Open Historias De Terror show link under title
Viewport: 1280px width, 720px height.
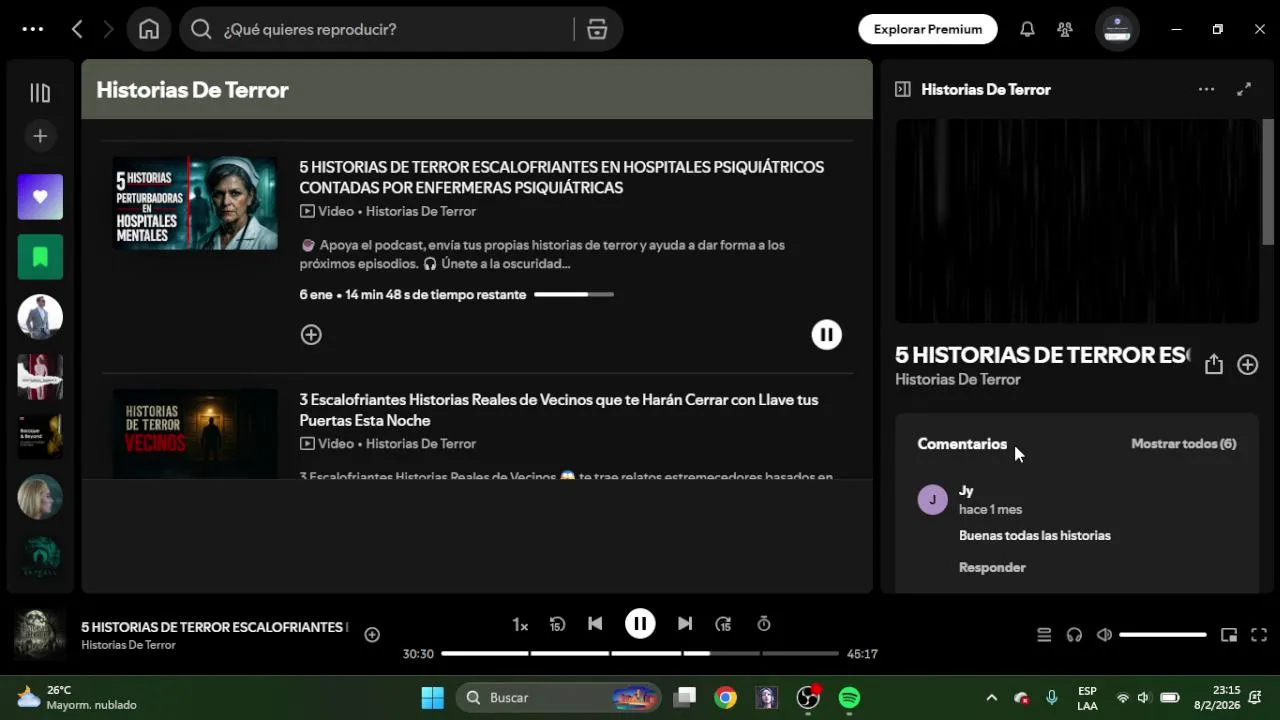click(x=957, y=379)
